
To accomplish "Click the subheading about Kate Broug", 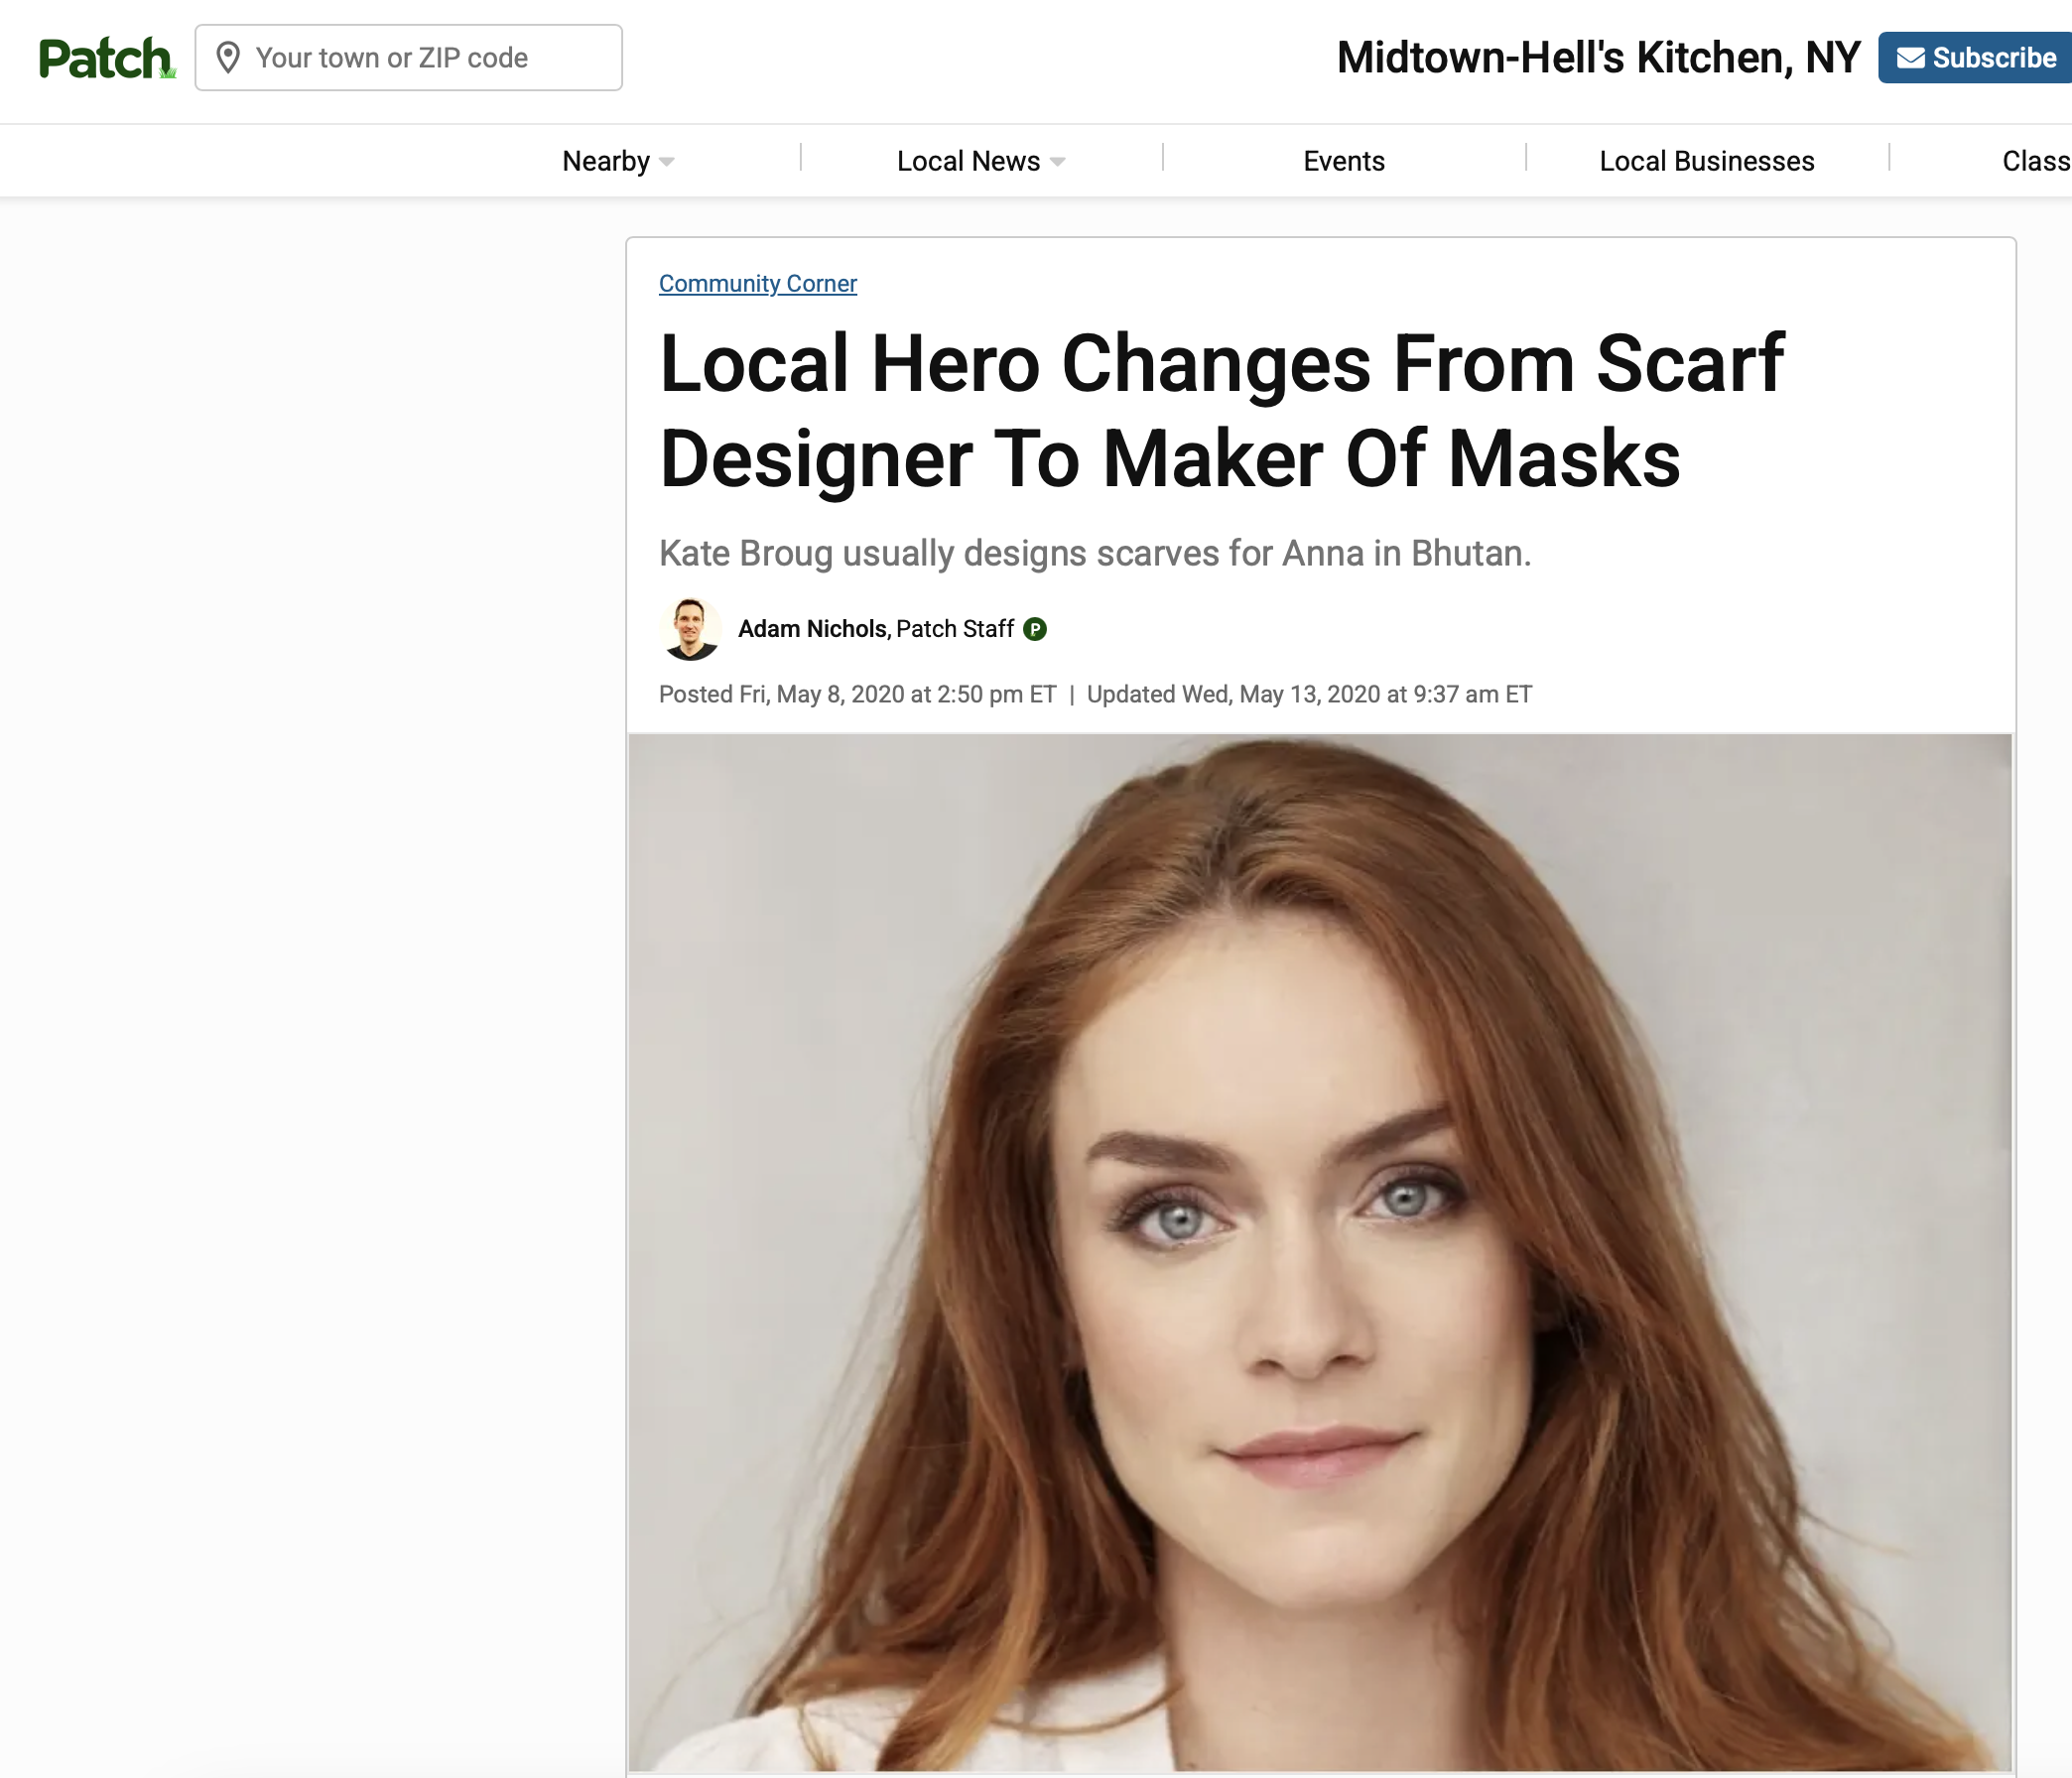I will pyautogui.click(x=1095, y=553).
